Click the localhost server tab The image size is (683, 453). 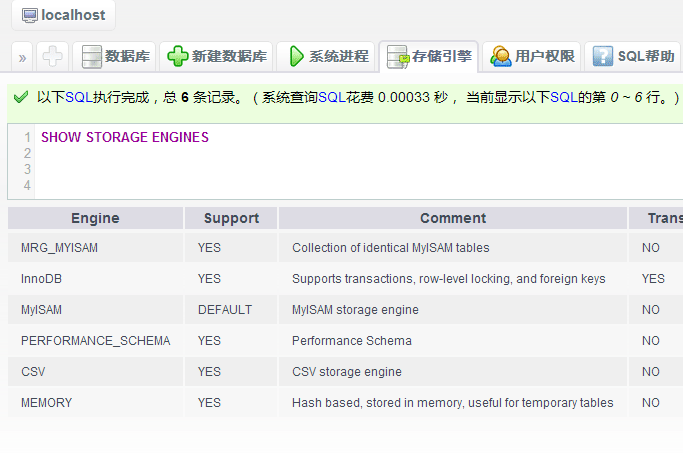tap(64, 15)
